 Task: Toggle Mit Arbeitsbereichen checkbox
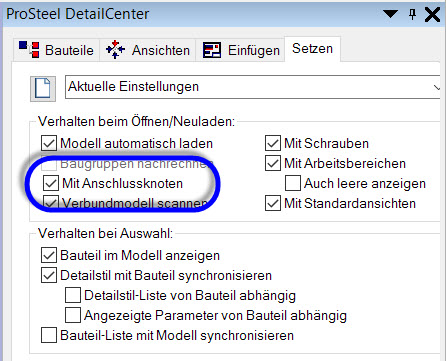click(273, 163)
